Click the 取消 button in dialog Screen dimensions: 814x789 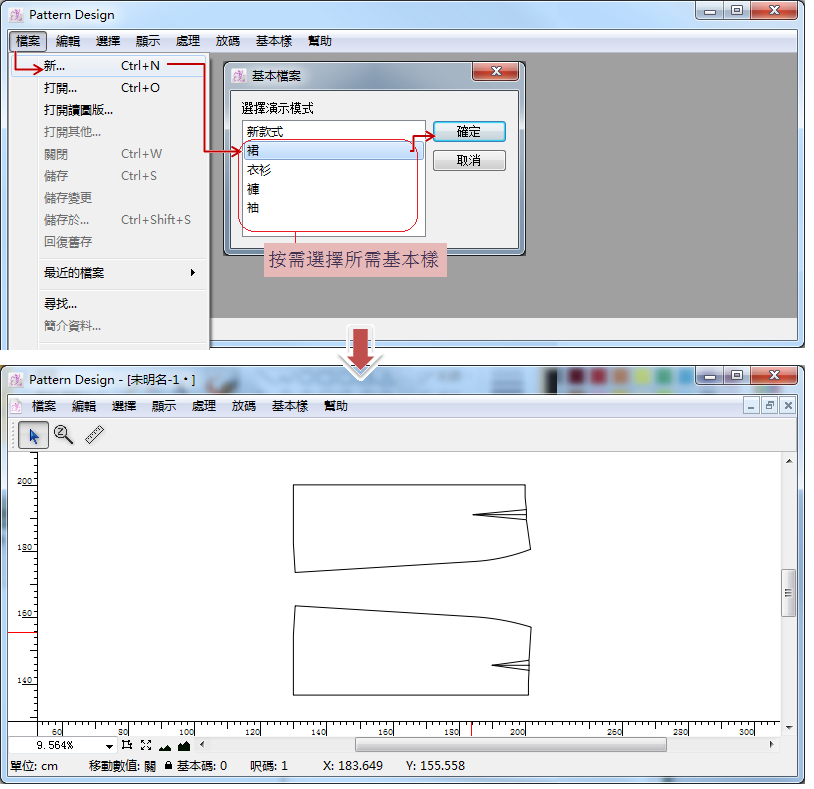pyautogui.click(x=468, y=160)
